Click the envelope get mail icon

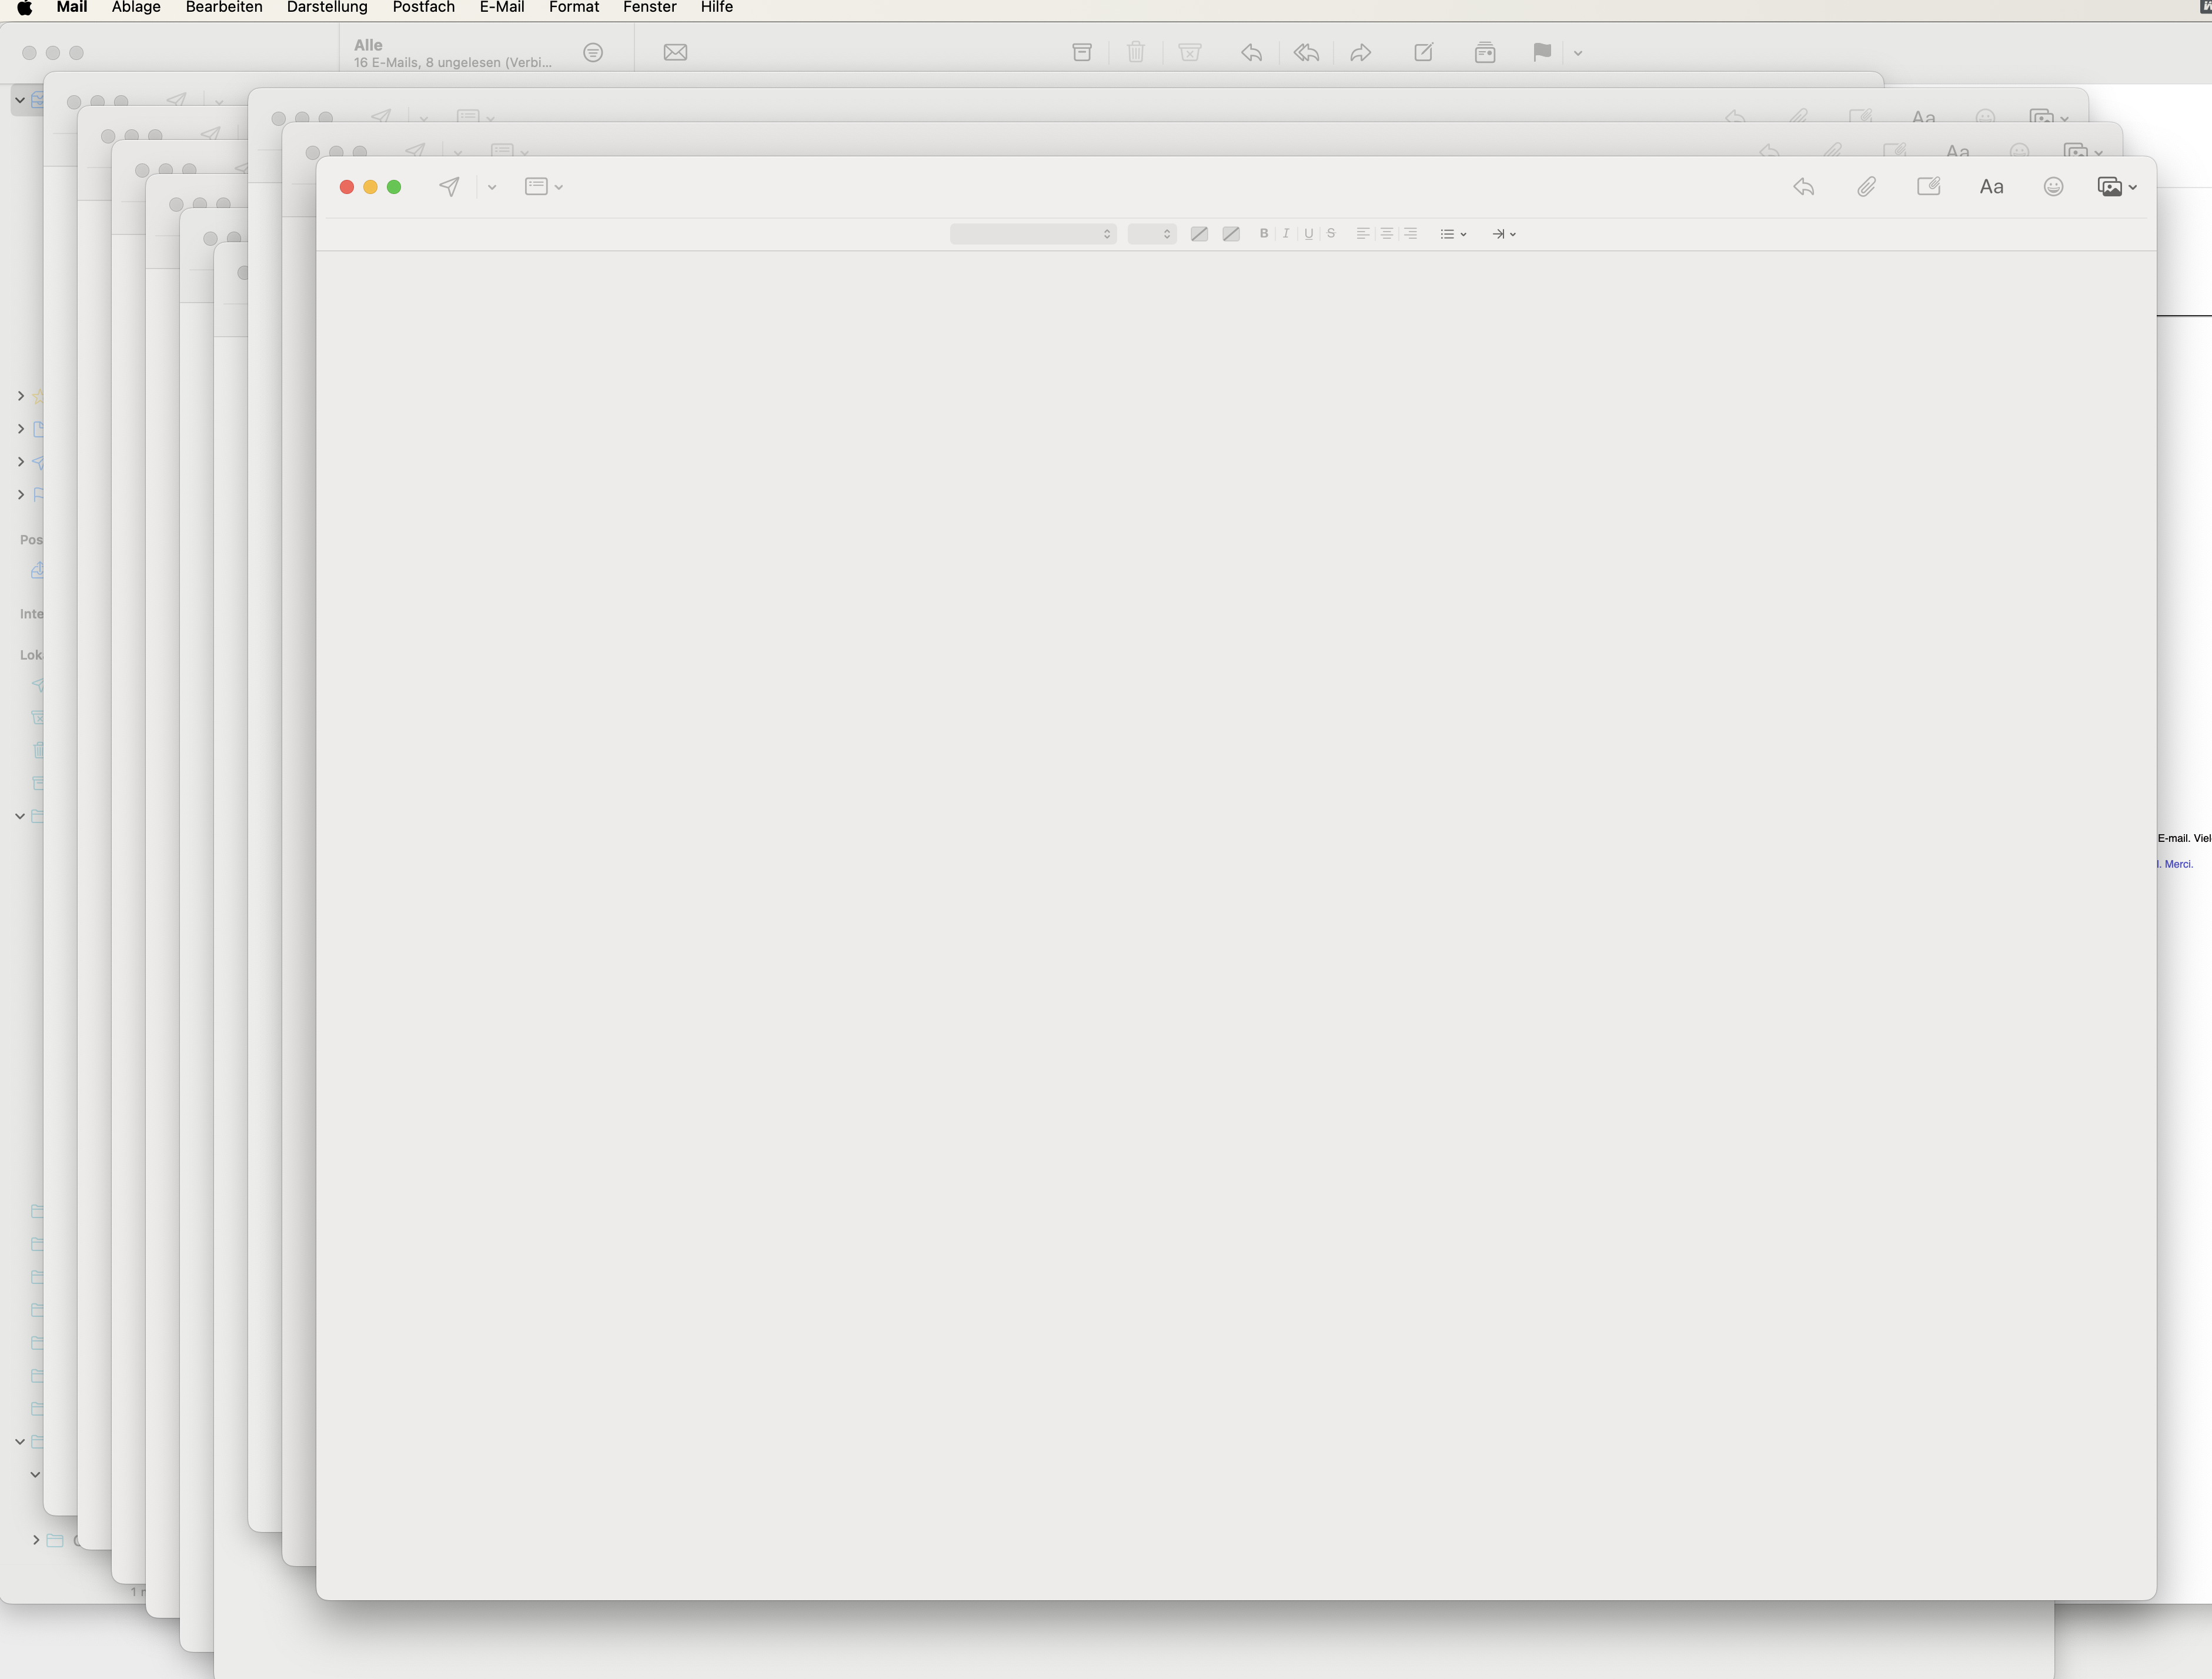tap(675, 52)
